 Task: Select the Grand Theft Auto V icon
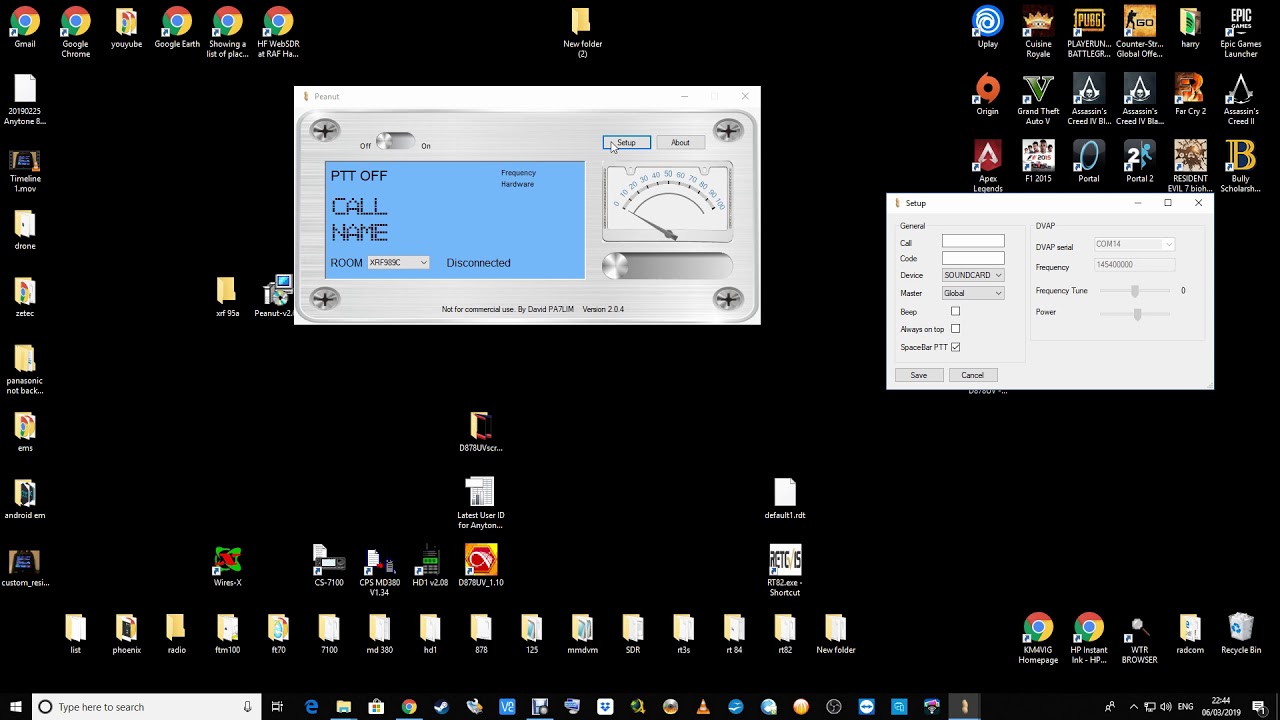point(1038,99)
